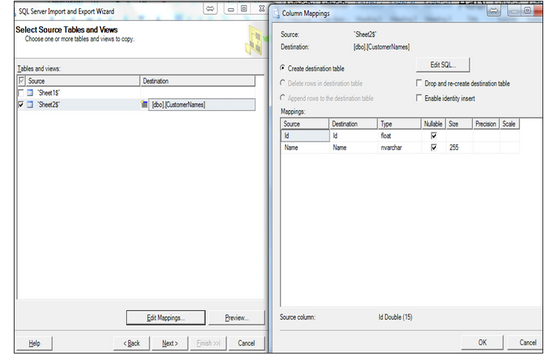Click the Nullable header in Mappings grid

pos(433,124)
